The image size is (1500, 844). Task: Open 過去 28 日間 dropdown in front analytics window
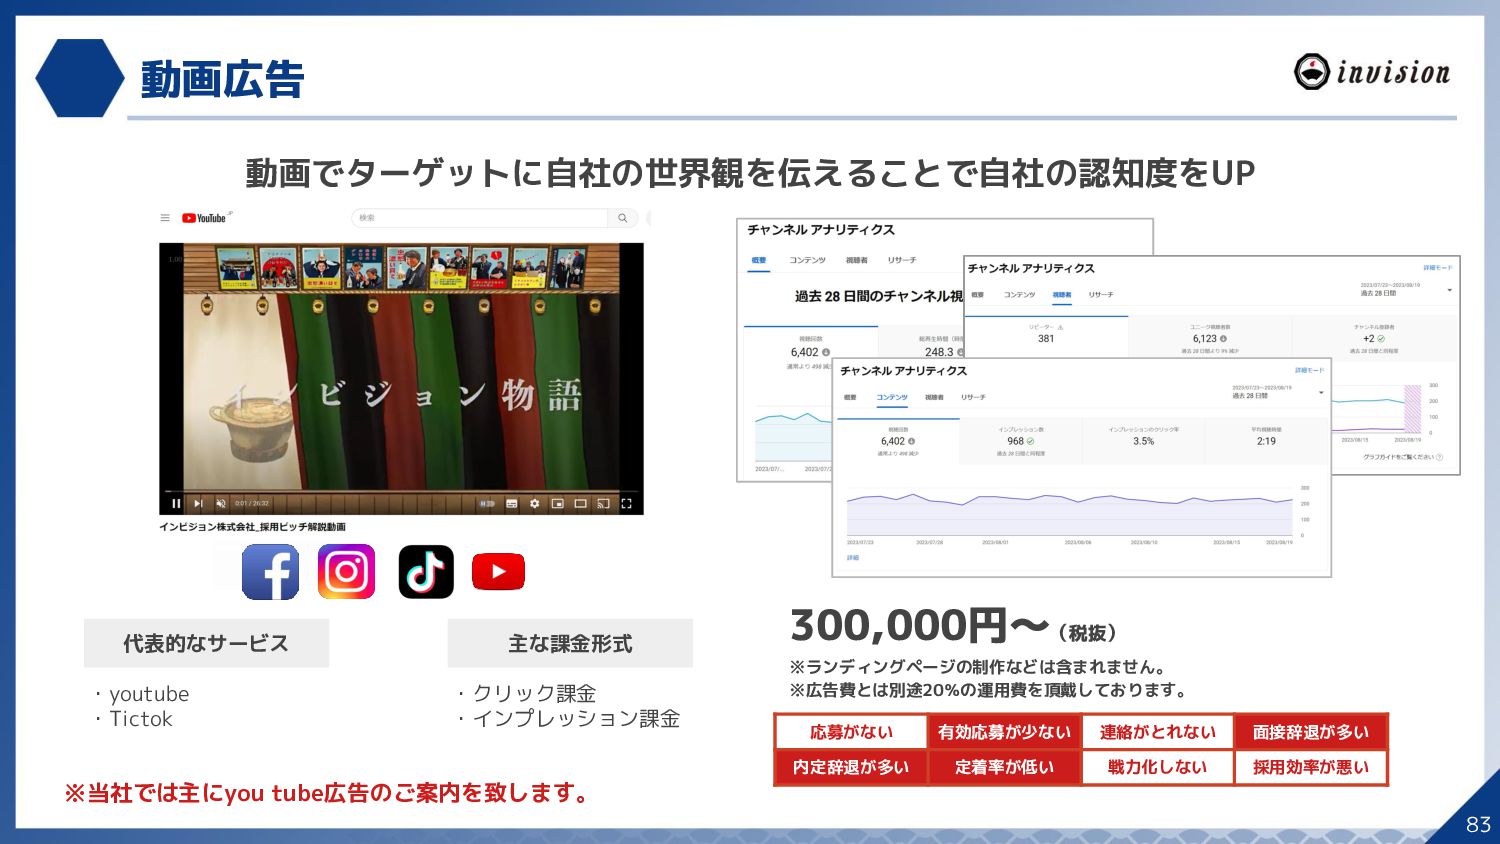(x=1277, y=391)
